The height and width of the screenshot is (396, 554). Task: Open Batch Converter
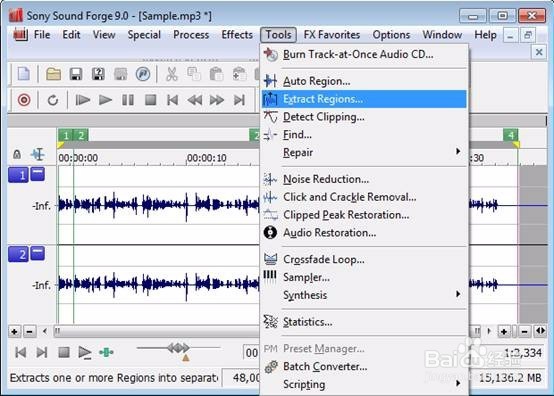click(364, 366)
